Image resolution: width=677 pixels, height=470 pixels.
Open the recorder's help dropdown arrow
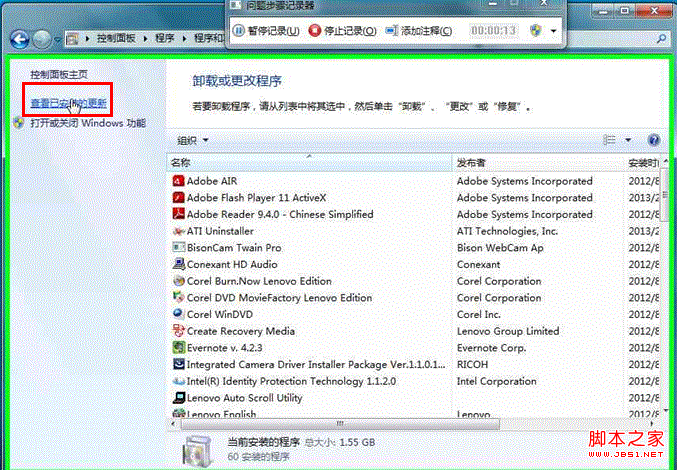pyautogui.click(x=553, y=31)
